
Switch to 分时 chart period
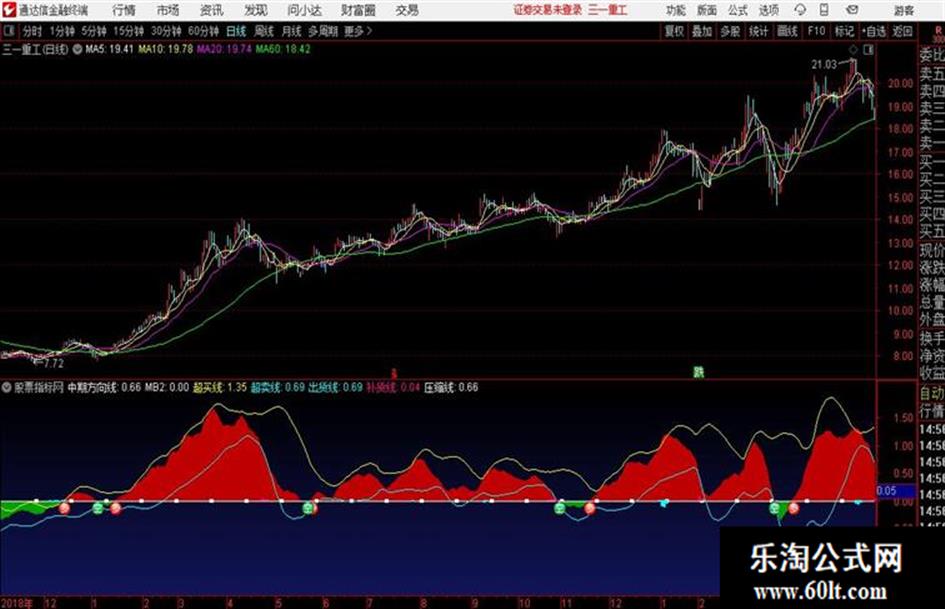[x=32, y=31]
